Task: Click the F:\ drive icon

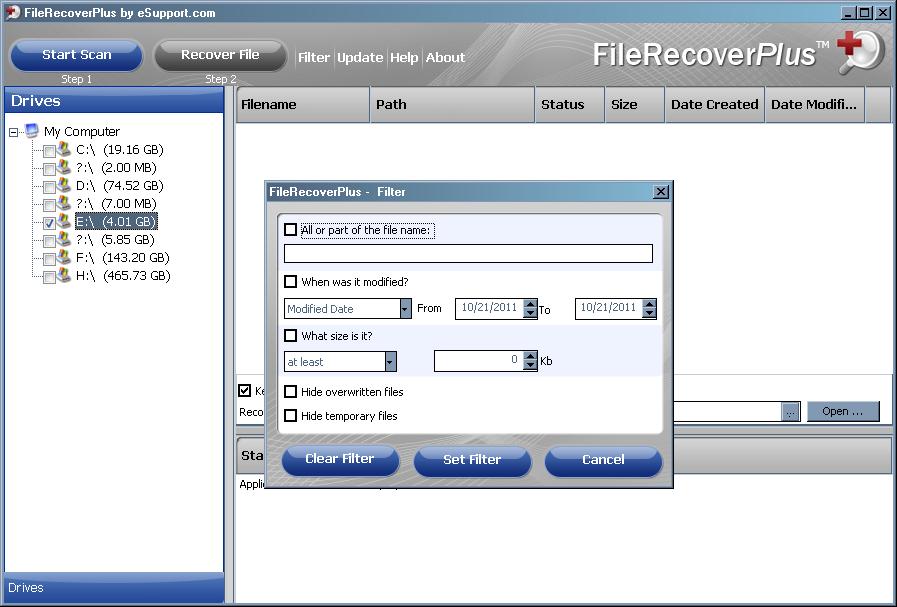Action: coord(65,258)
